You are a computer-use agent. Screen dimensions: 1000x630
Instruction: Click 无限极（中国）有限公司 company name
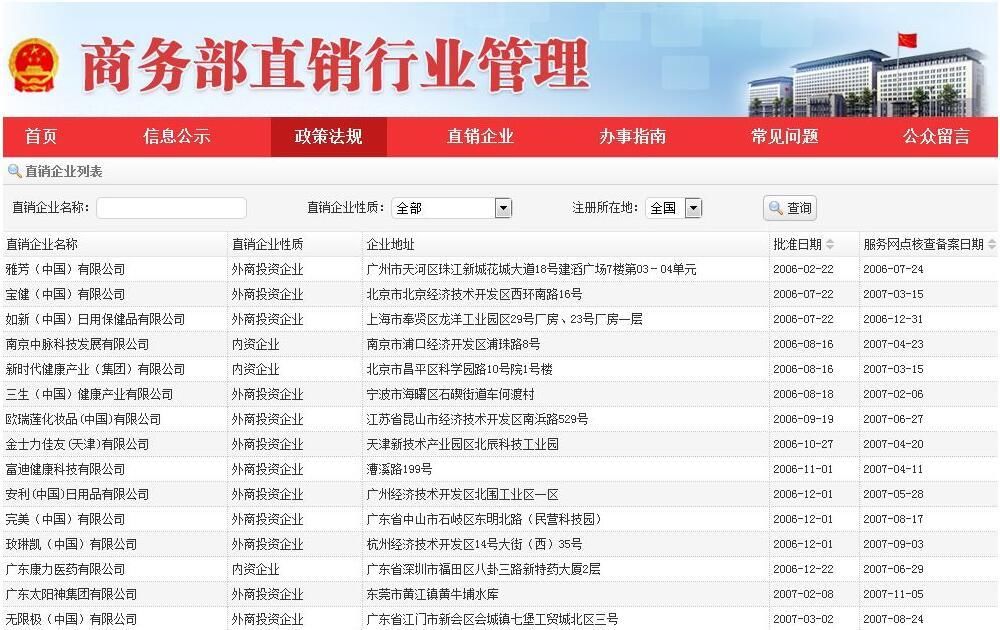coord(71,619)
